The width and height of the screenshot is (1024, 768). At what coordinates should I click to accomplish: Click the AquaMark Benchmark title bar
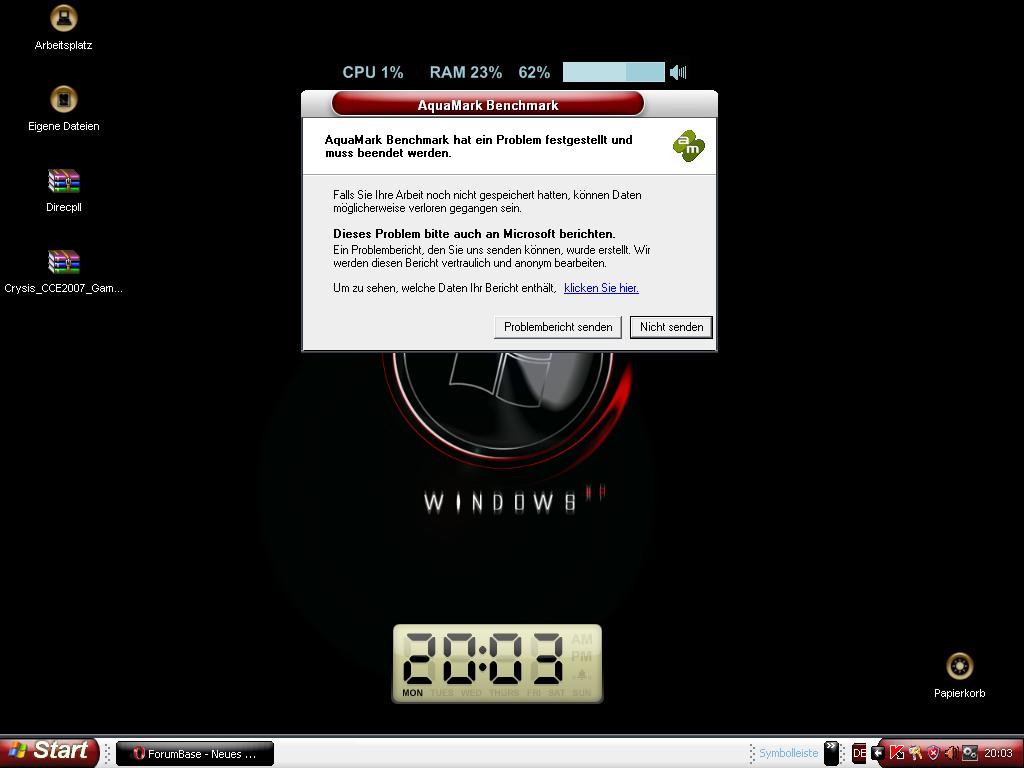click(x=488, y=104)
